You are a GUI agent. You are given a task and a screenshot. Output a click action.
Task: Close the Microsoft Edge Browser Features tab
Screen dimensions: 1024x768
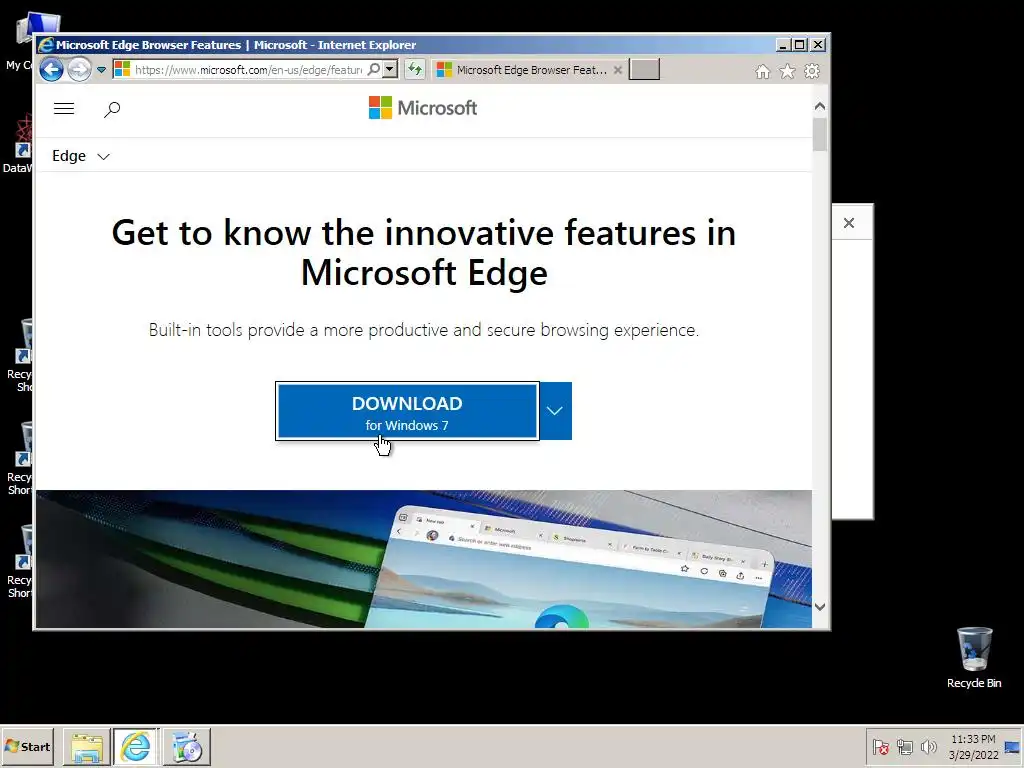pyautogui.click(x=617, y=70)
